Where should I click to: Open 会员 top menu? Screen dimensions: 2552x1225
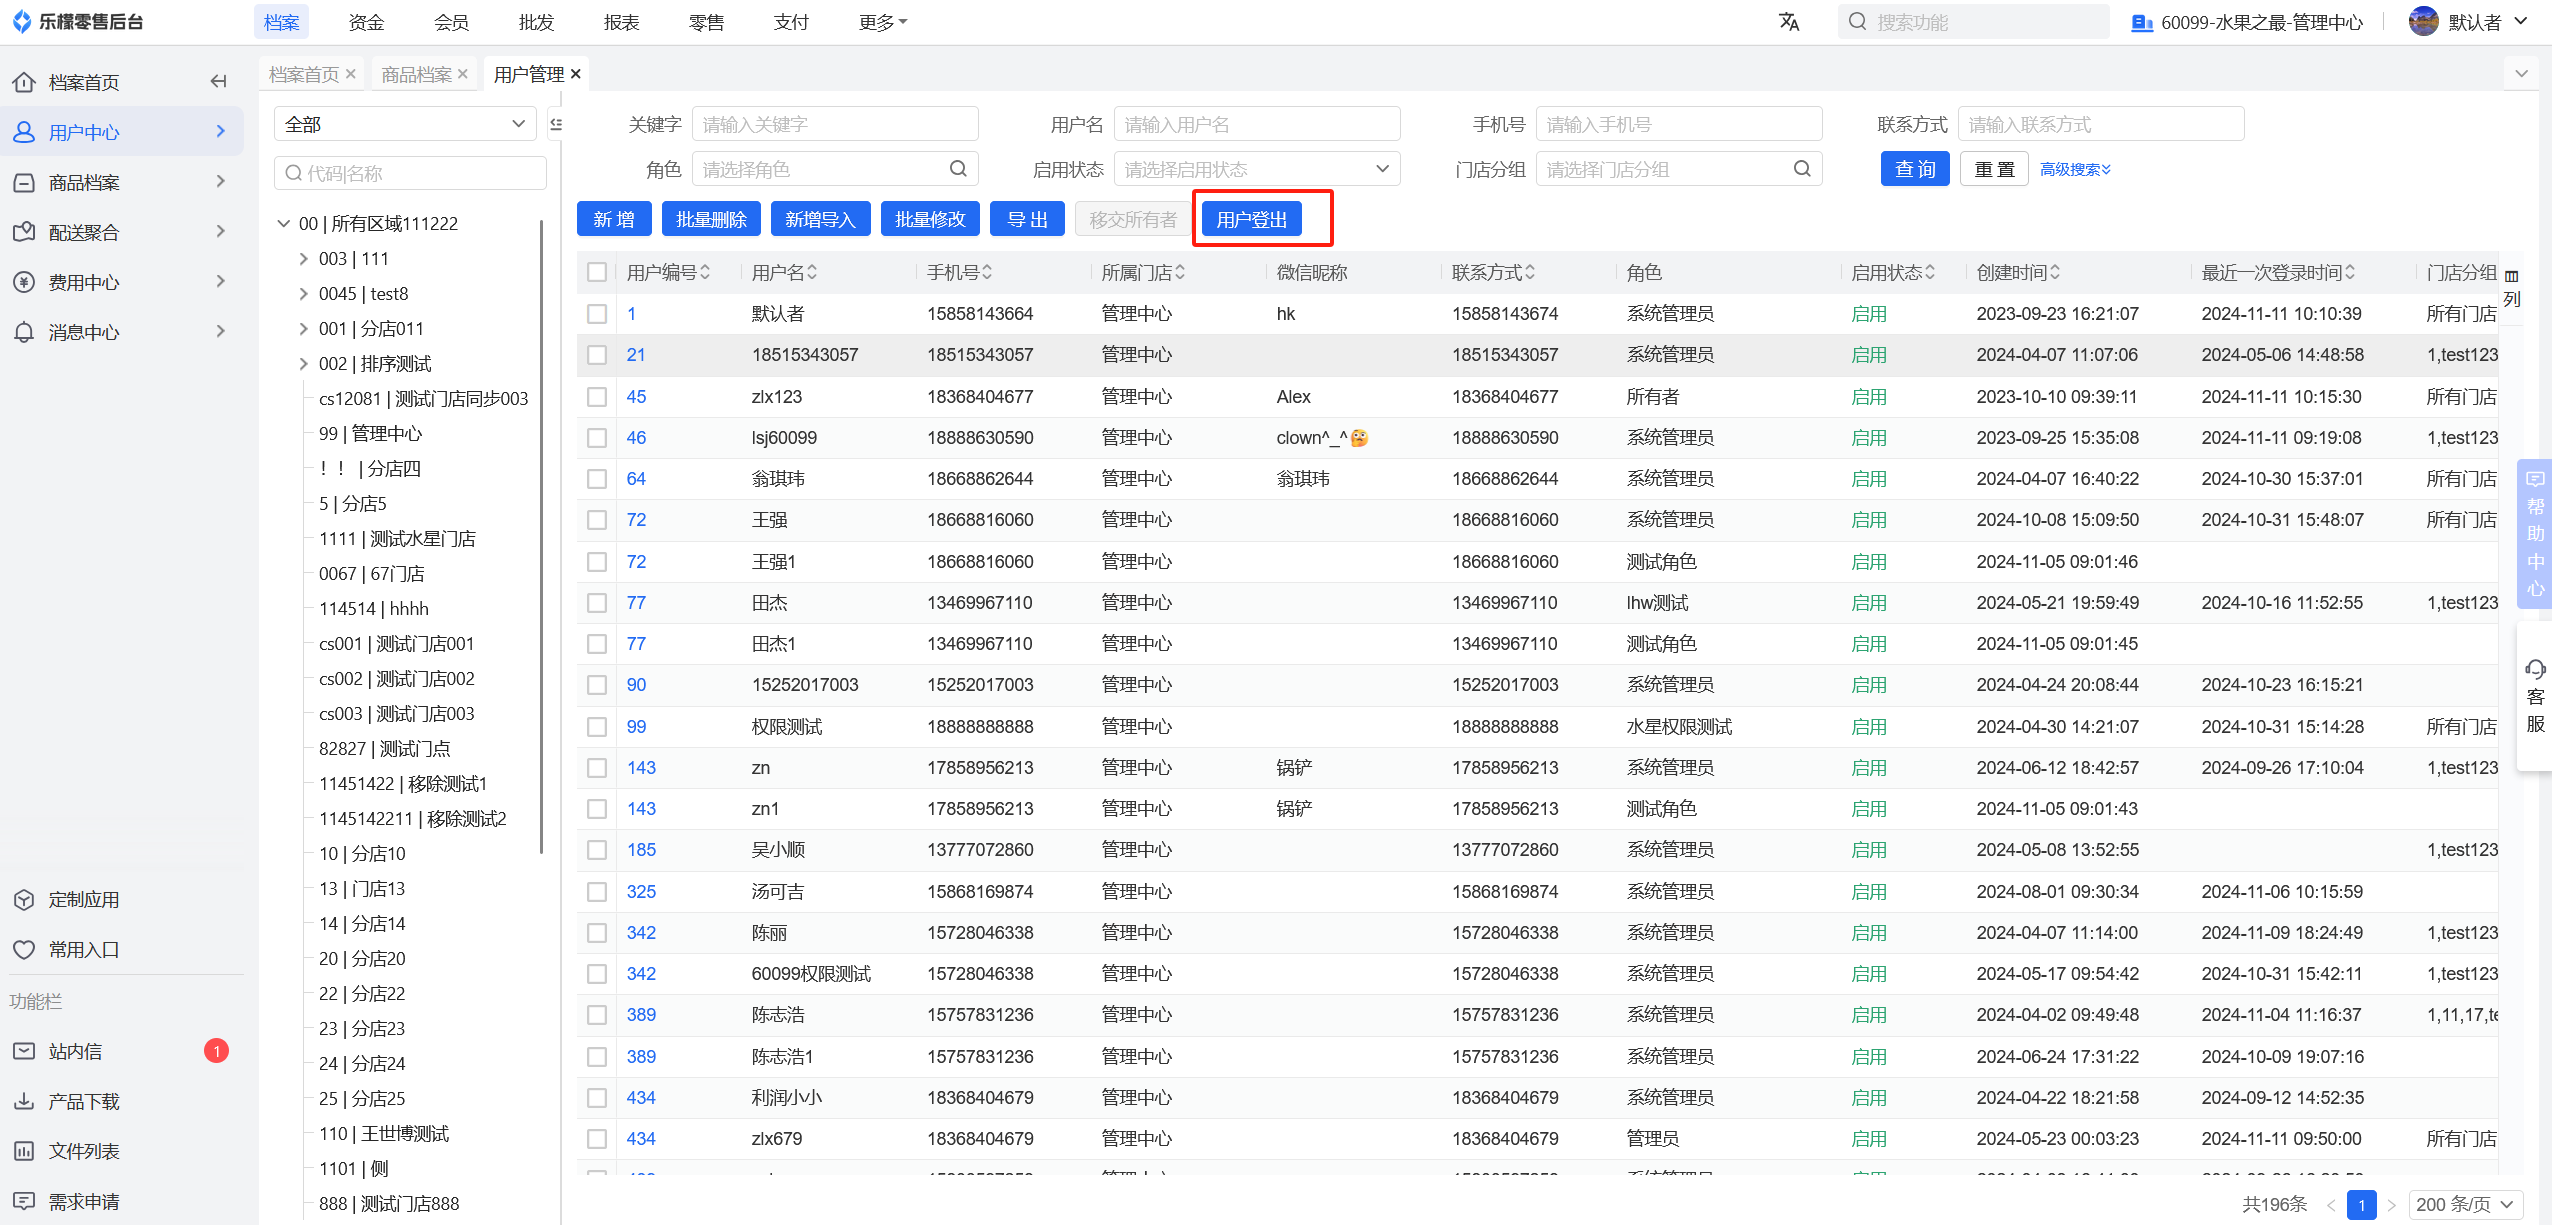(x=451, y=22)
